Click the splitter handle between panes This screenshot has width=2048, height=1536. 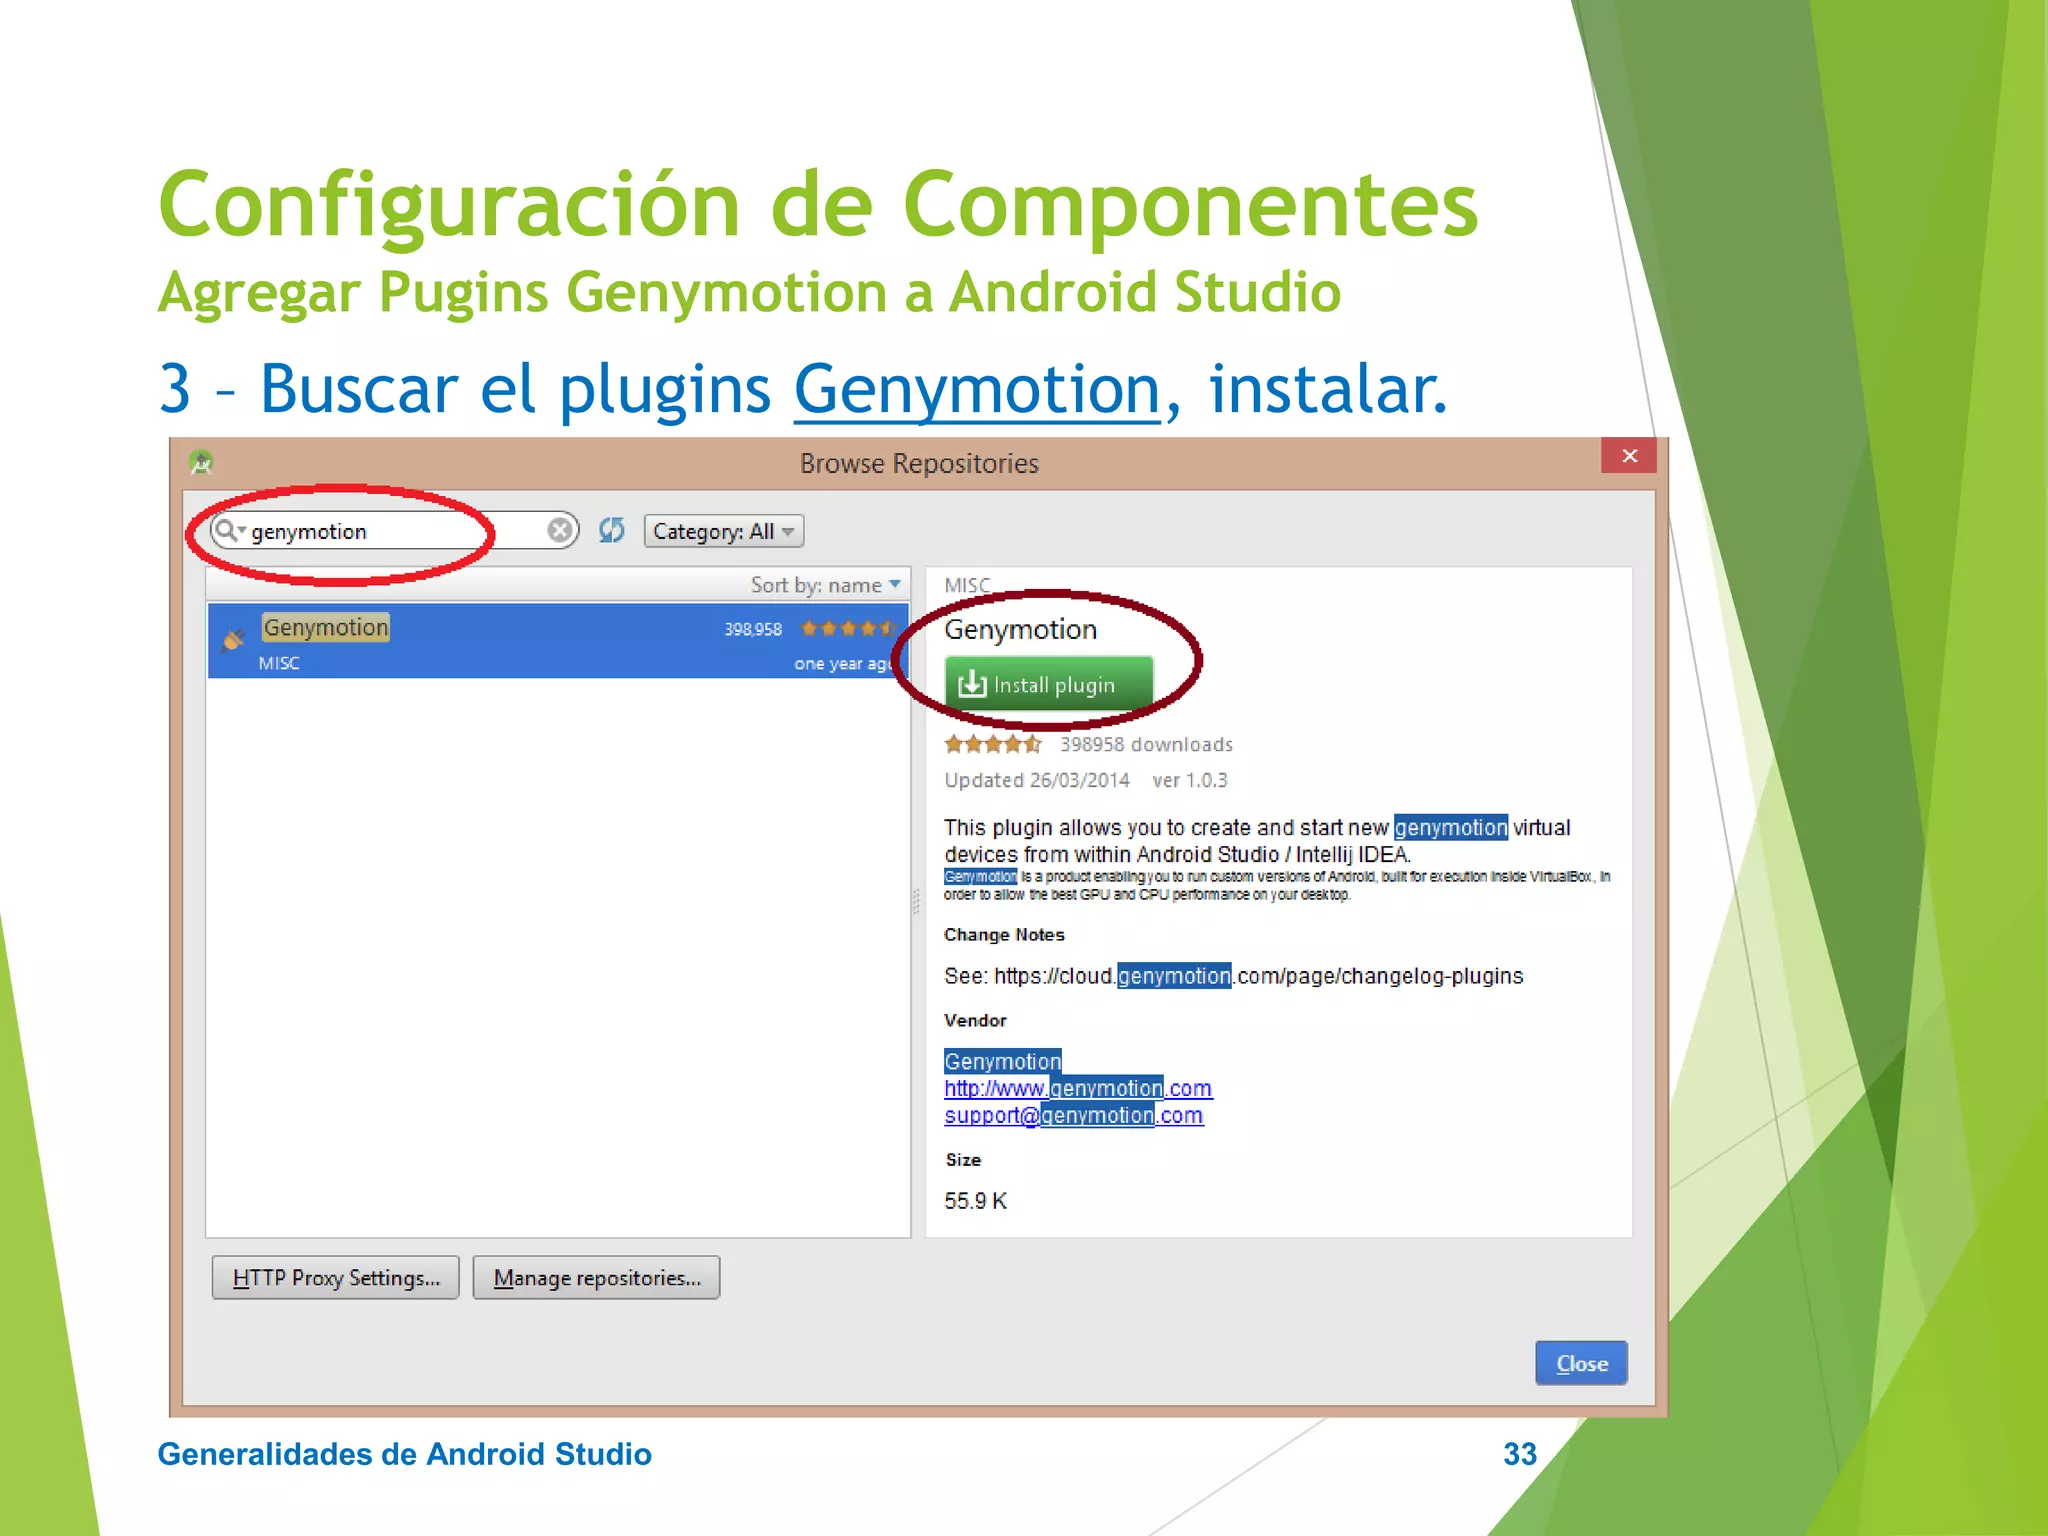[917, 902]
